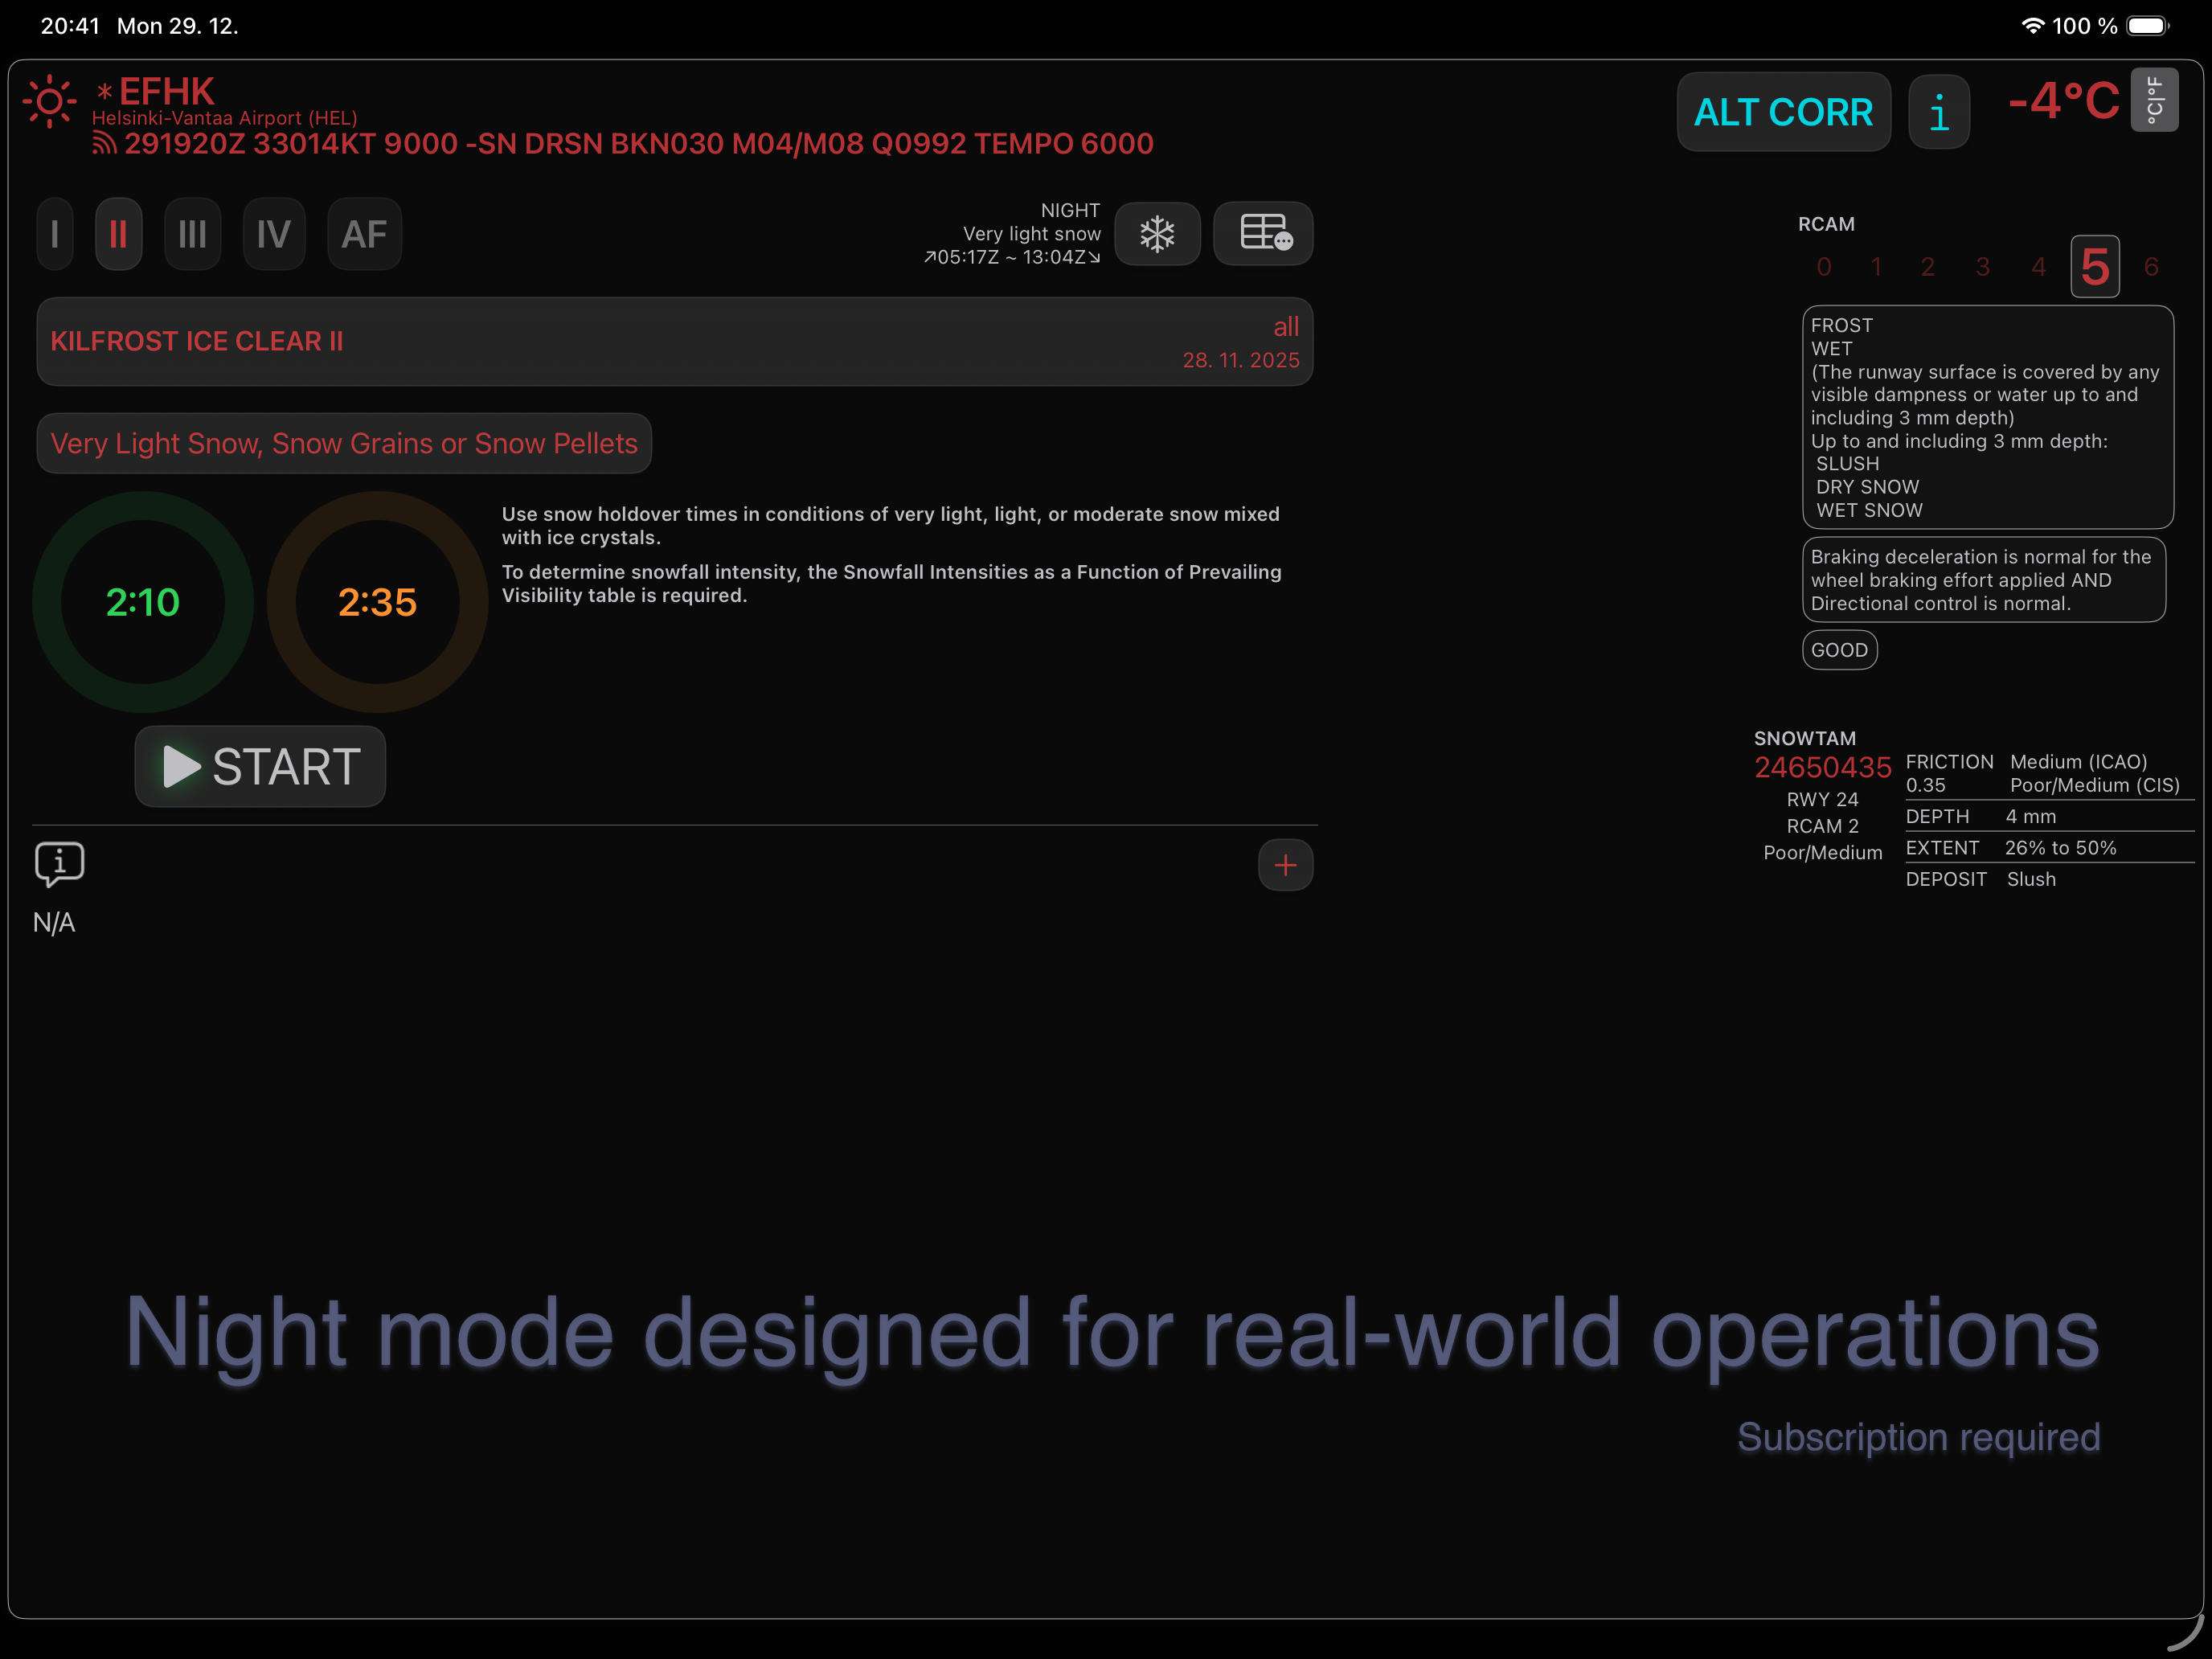Tap the DEPTH 4 mm row
The height and width of the screenshot is (1659, 2212).
pyautogui.click(x=1981, y=817)
